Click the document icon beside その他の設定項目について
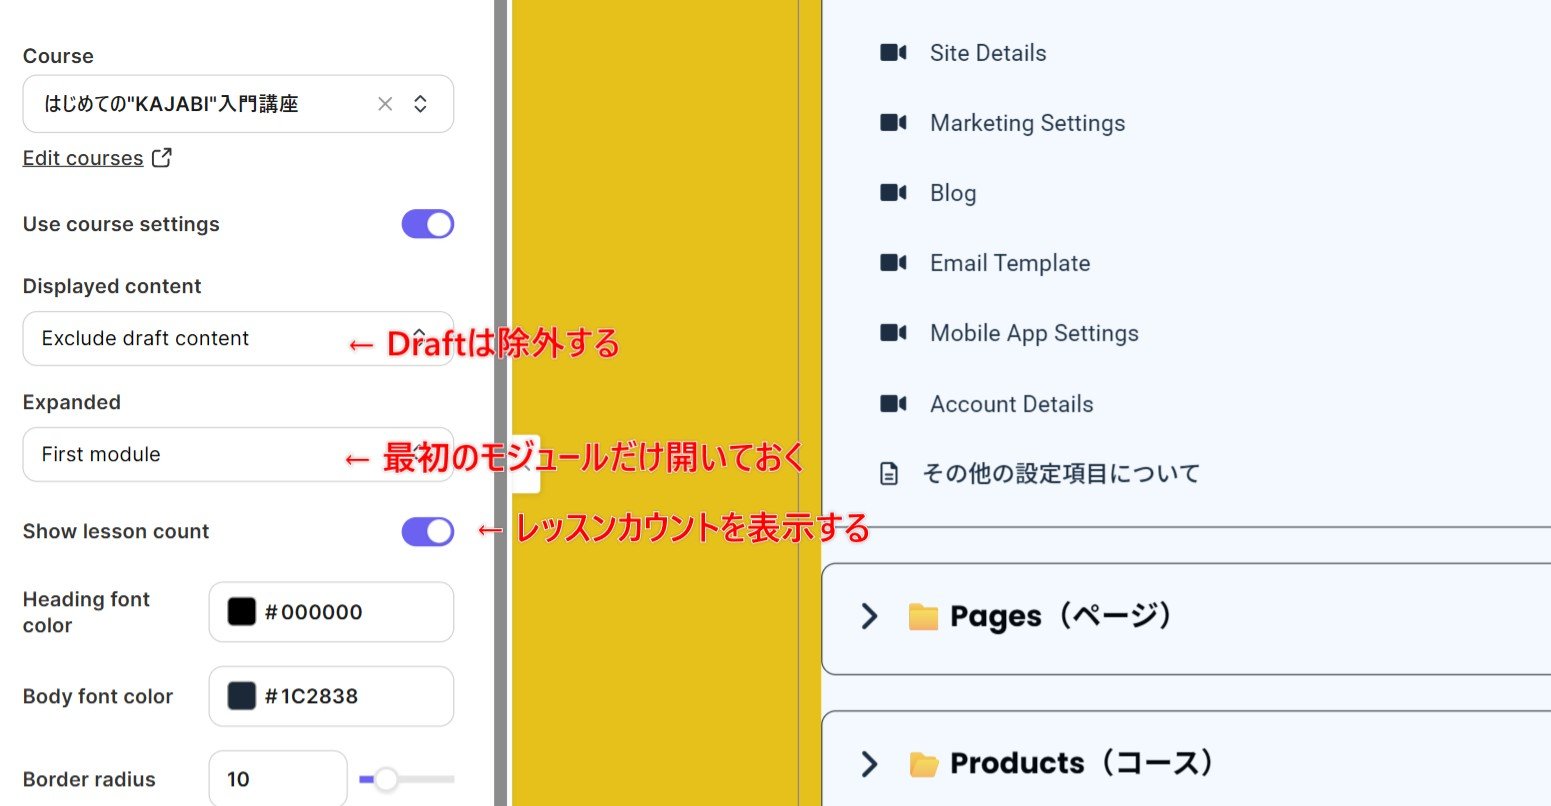 [x=889, y=474]
